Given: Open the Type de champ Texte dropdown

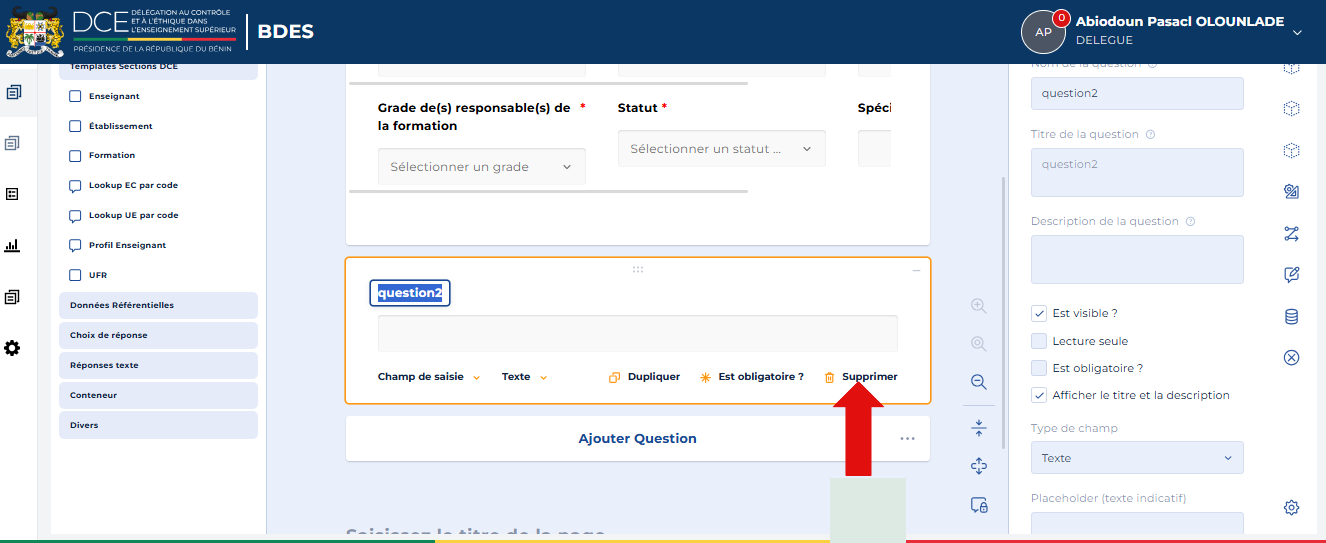Looking at the screenshot, I should pos(1137,458).
